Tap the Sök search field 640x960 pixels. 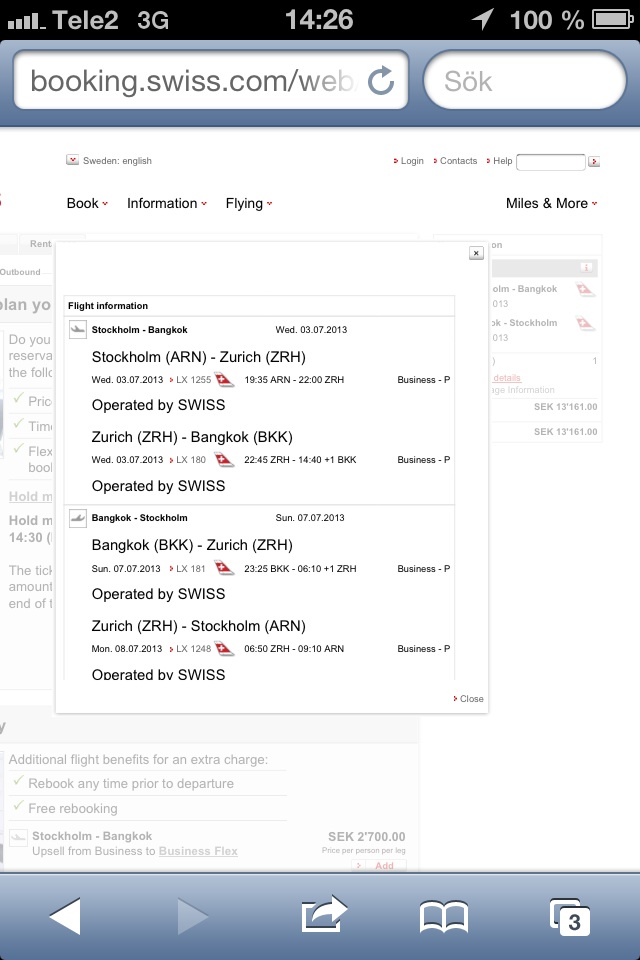[x=525, y=80]
